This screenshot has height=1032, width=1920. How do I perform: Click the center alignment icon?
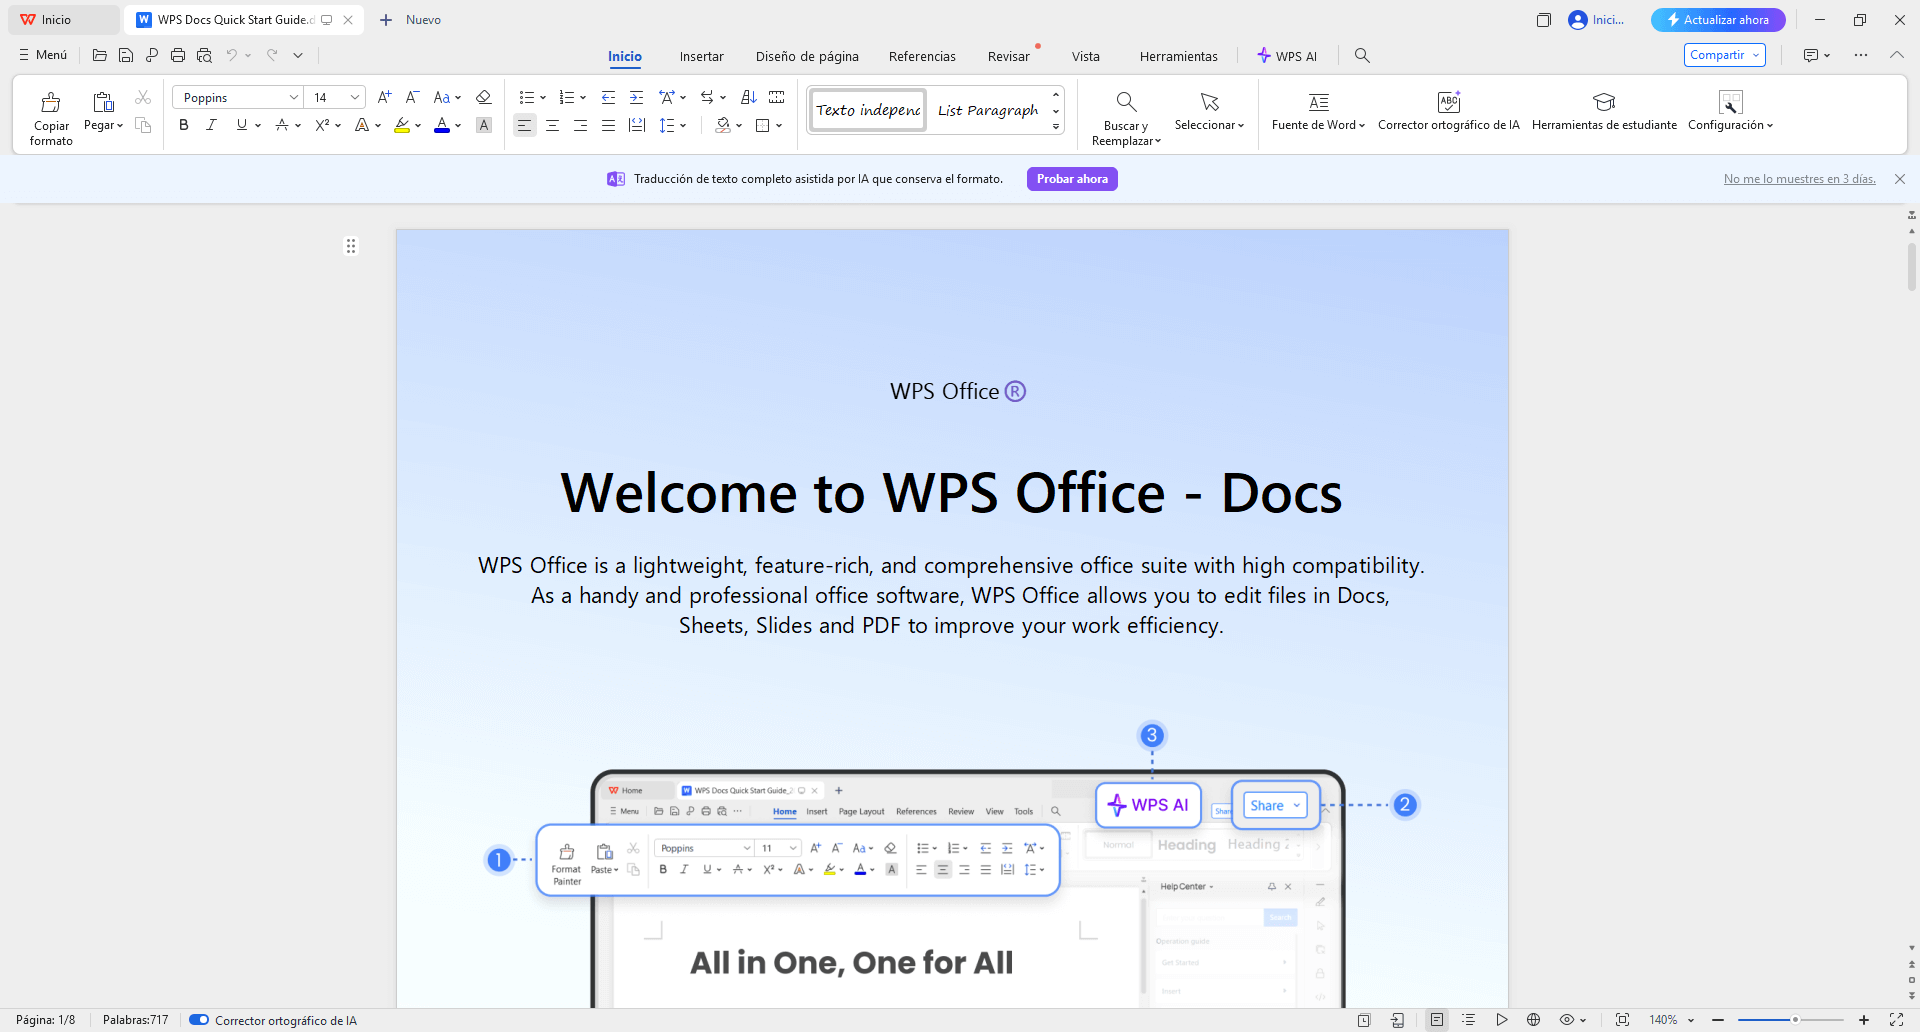coord(552,125)
